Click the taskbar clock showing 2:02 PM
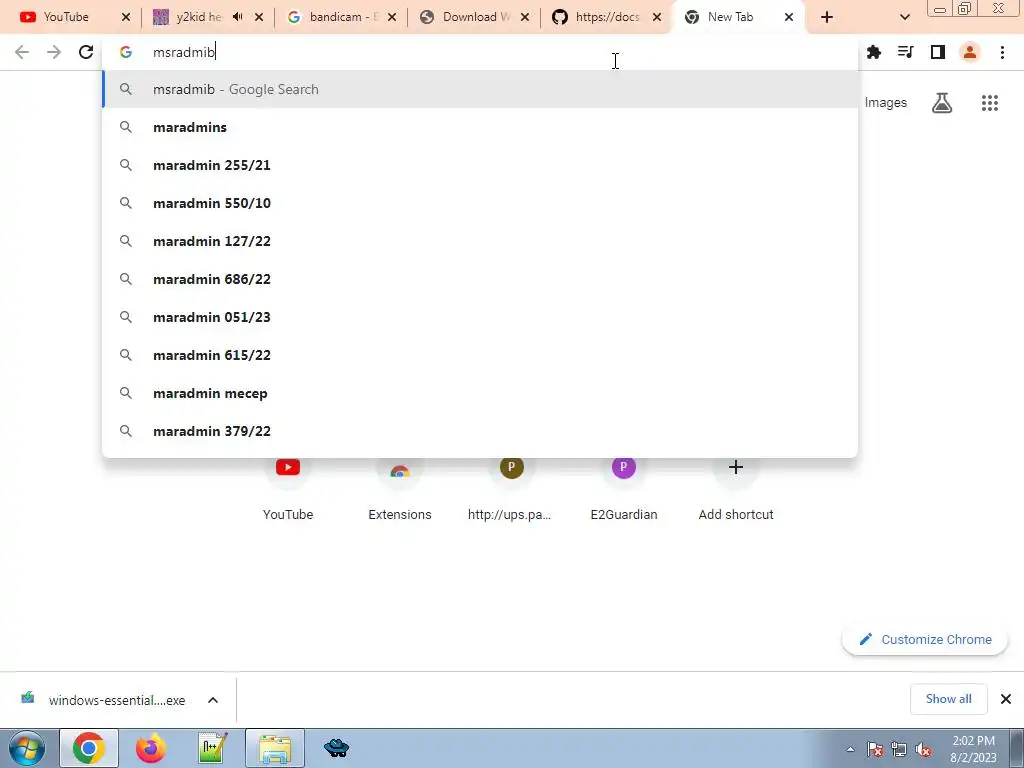This screenshot has width=1024, height=768. click(x=973, y=749)
